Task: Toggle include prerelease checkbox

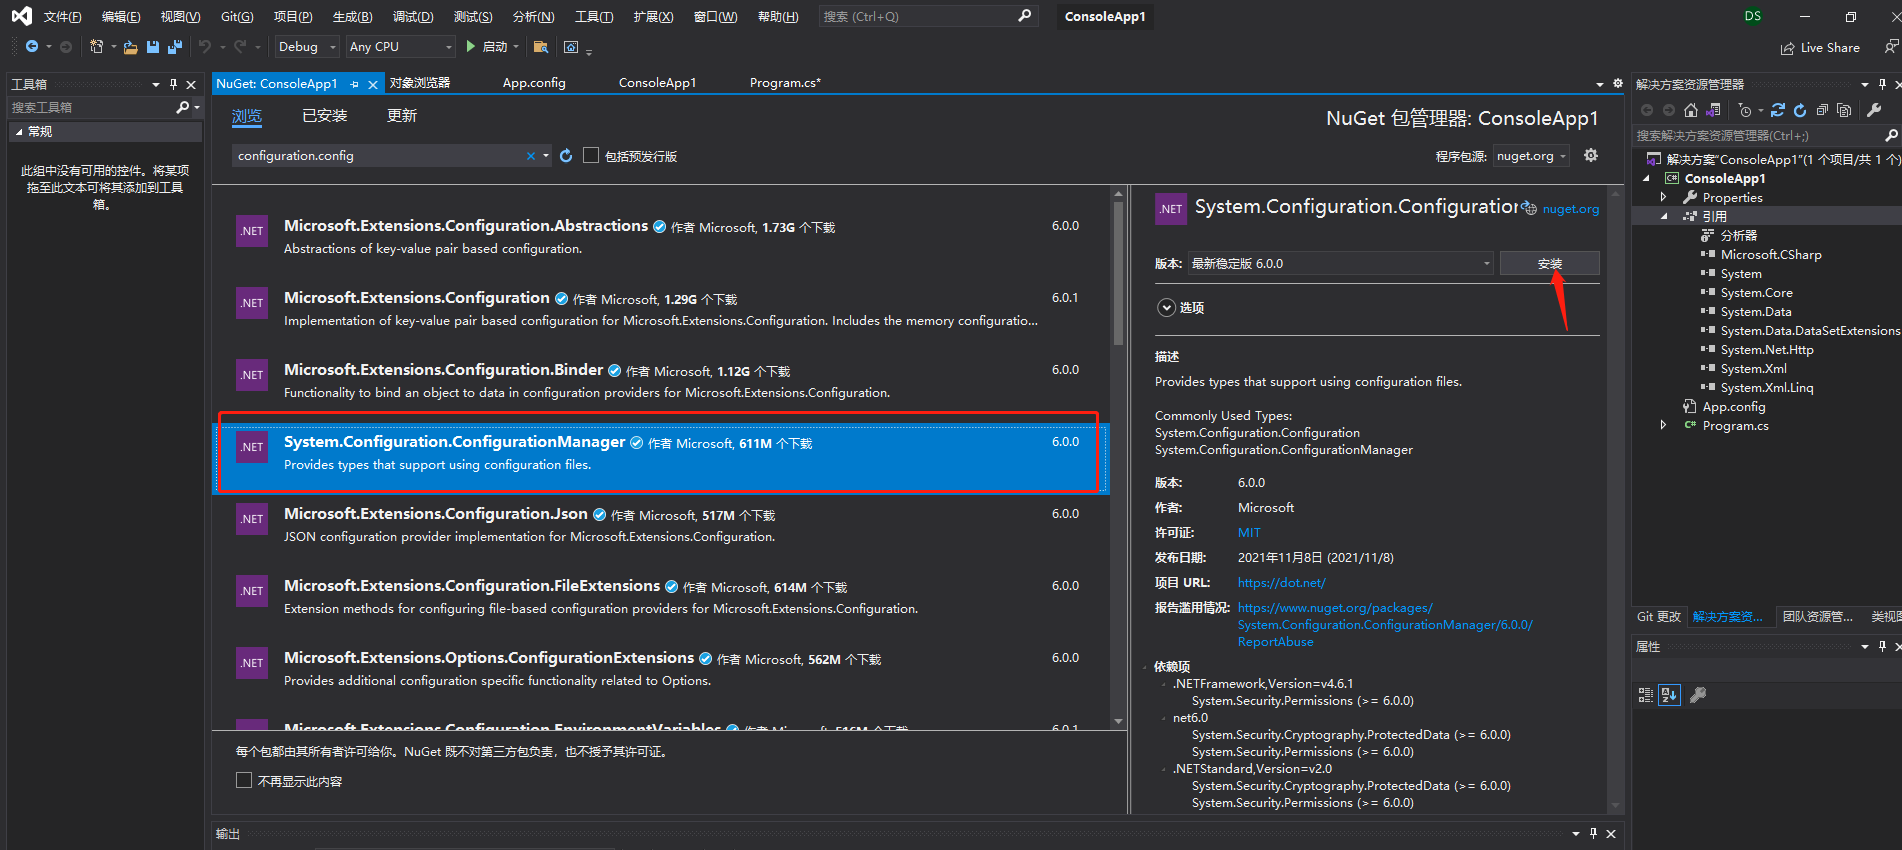Action: 591,155
